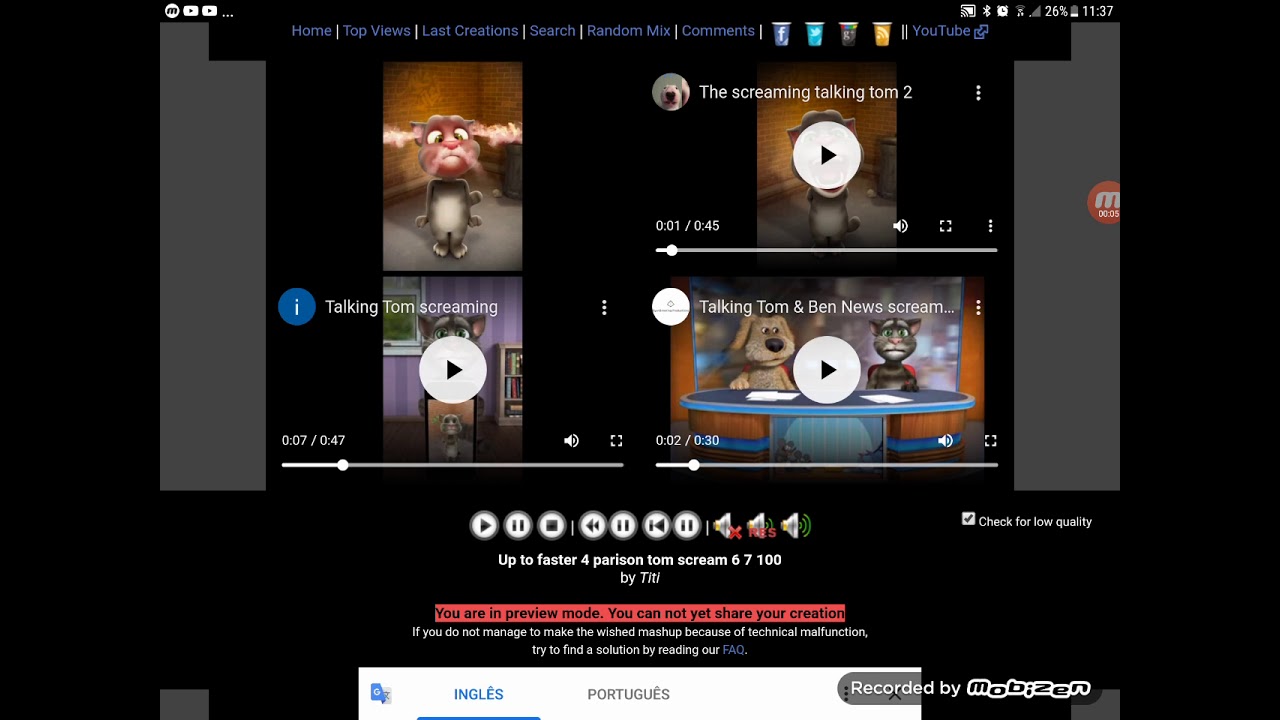The height and width of the screenshot is (720, 1280).
Task: Open the Last Creations link
Action: (470, 31)
